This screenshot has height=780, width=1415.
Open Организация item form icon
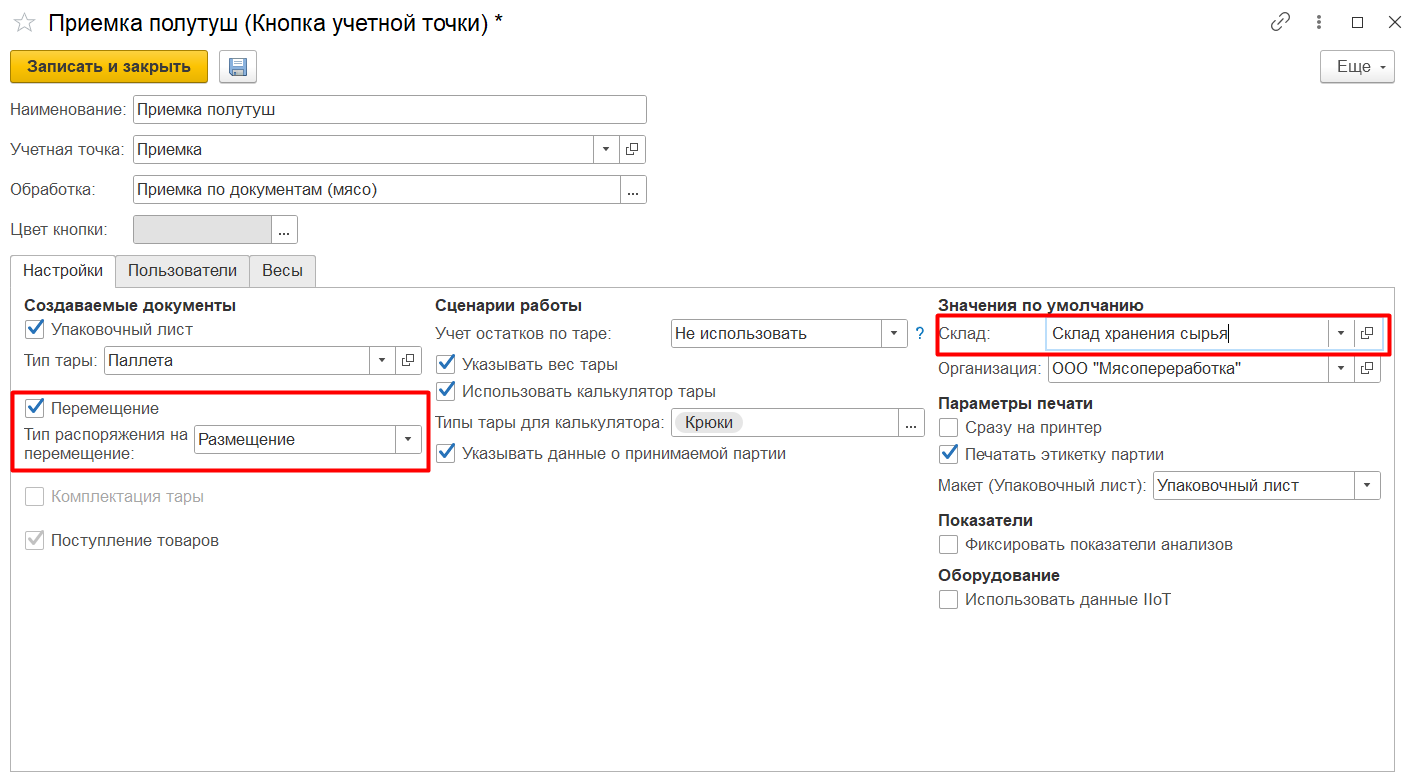coord(1367,369)
